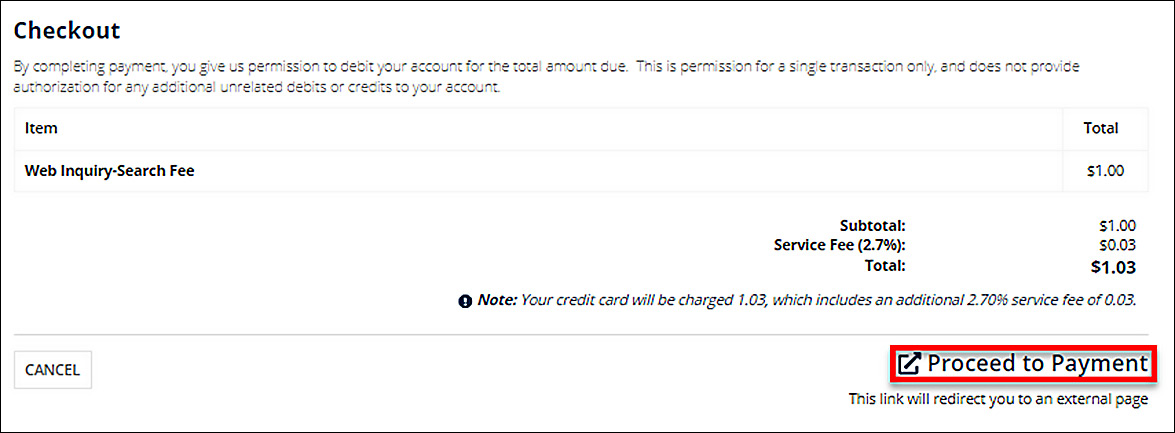Click the Total column header
1175x433 pixels.
1100,128
